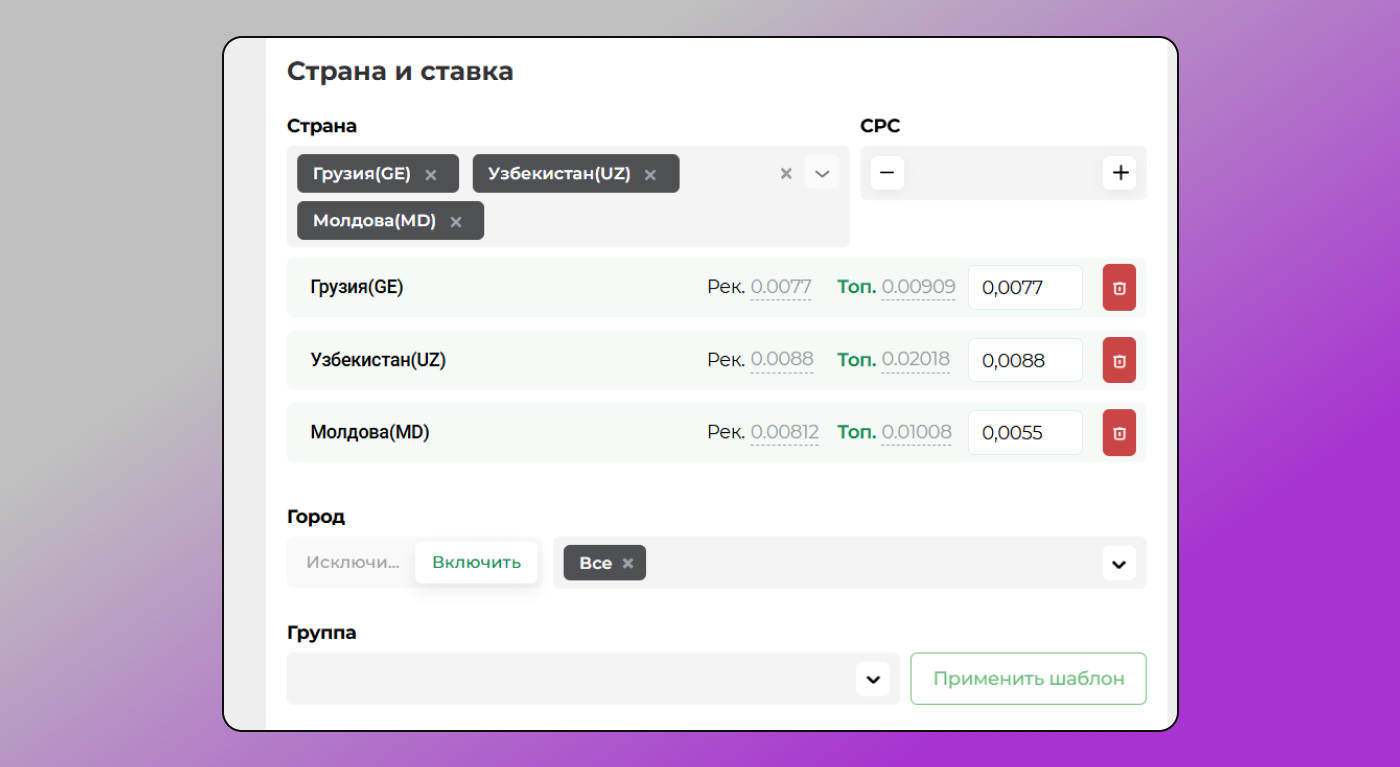1400x767 pixels.
Task: Apply recommended rate 0.0077 for Грузия
Action: click(x=781, y=287)
